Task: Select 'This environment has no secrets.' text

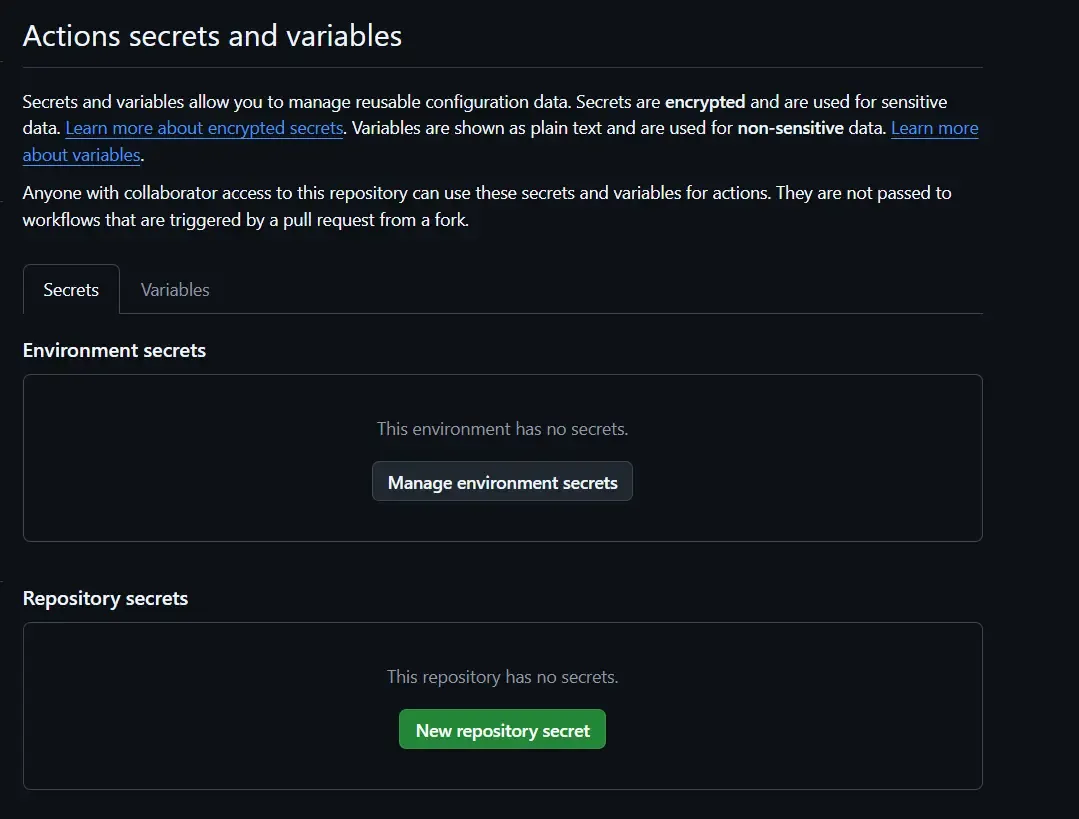Action: (x=502, y=429)
